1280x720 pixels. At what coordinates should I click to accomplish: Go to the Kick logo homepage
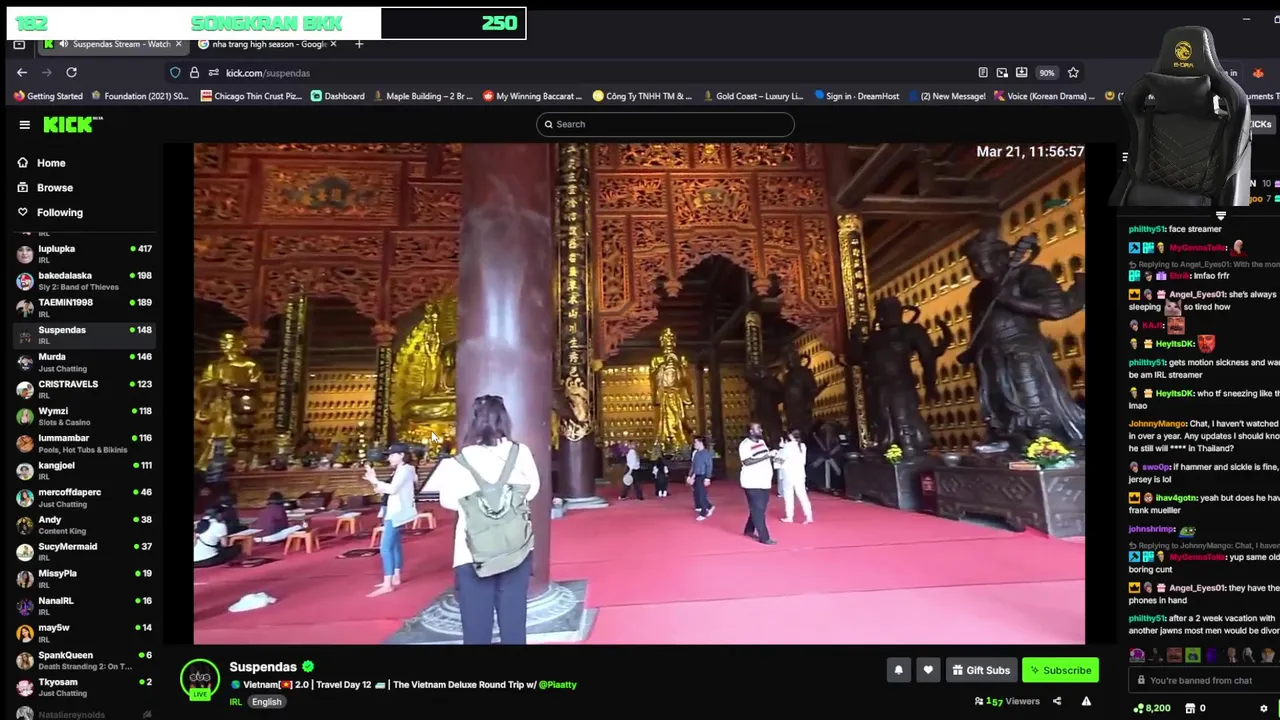[72, 124]
